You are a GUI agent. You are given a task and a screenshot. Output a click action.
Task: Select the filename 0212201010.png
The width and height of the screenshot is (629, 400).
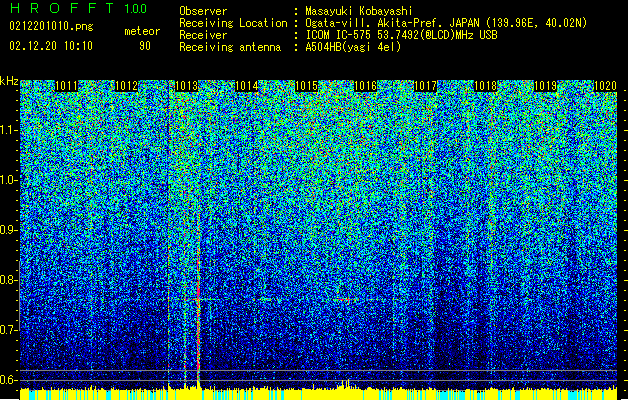point(51,27)
